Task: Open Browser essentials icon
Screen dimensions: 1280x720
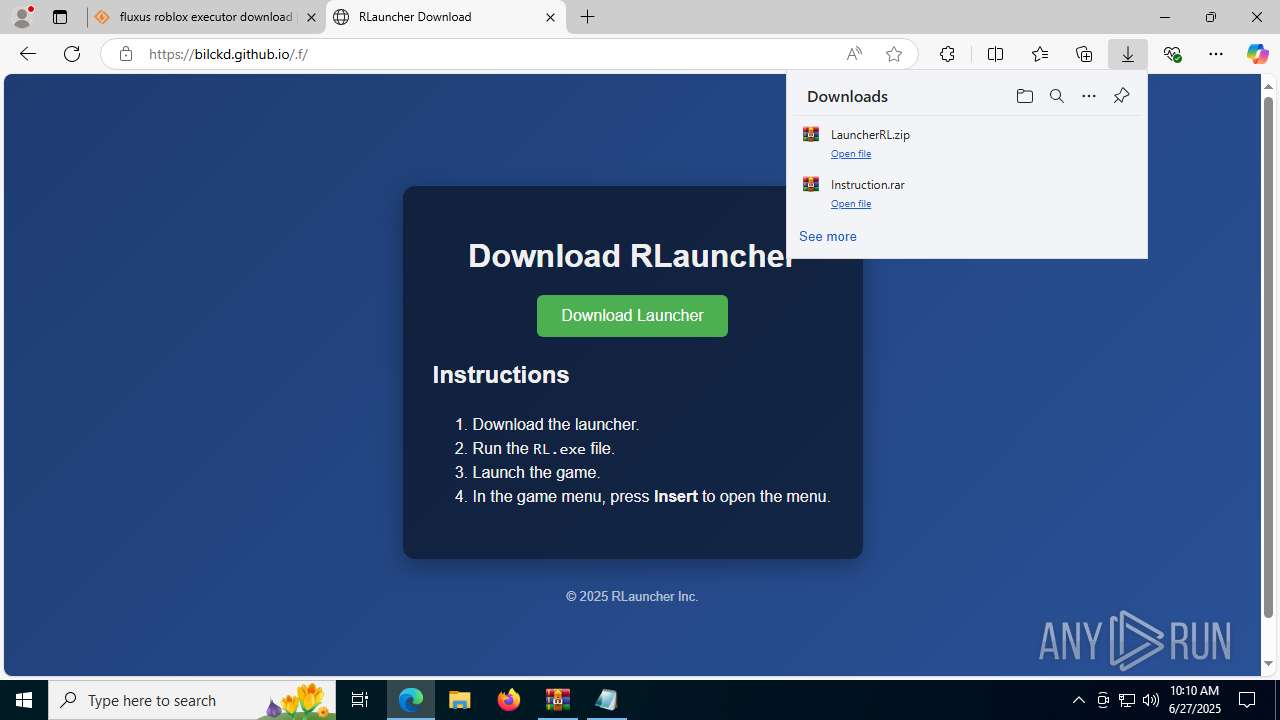Action: point(1172,54)
